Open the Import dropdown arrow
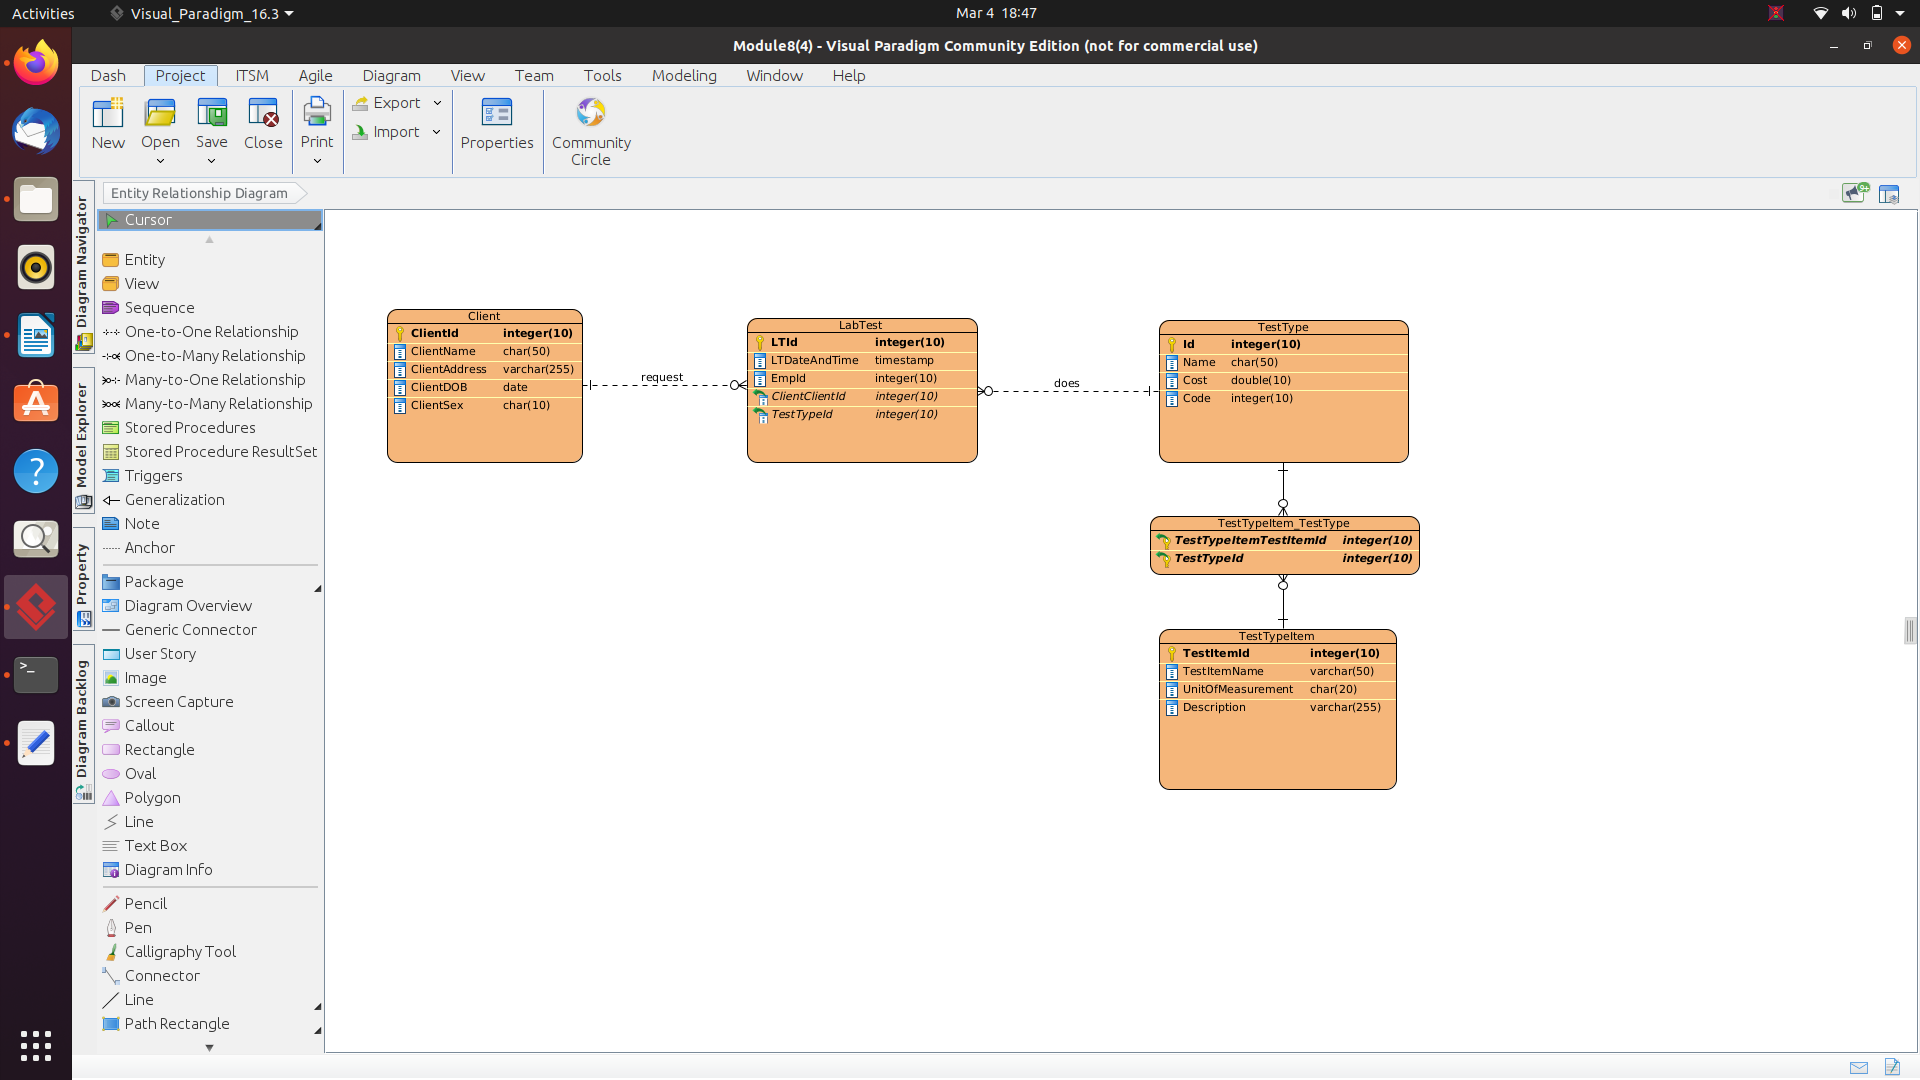Image resolution: width=1920 pixels, height=1080 pixels. click(x=437, y=132)
